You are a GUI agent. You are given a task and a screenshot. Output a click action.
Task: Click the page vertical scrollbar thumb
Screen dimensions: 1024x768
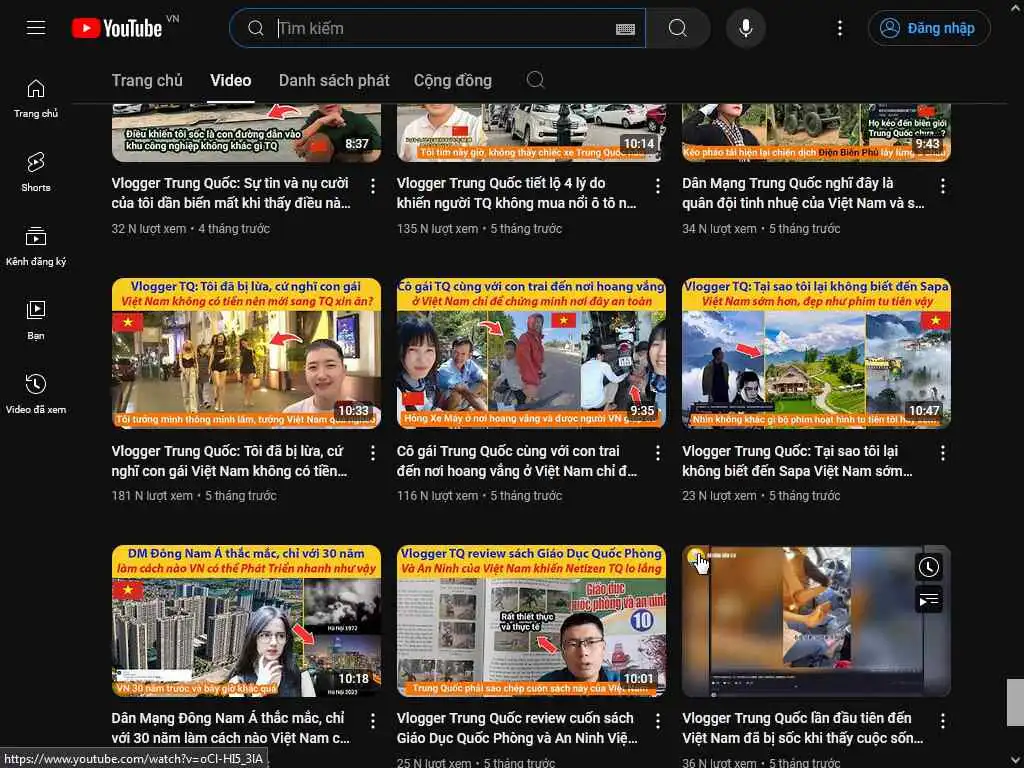click(x=1015, y=702)
